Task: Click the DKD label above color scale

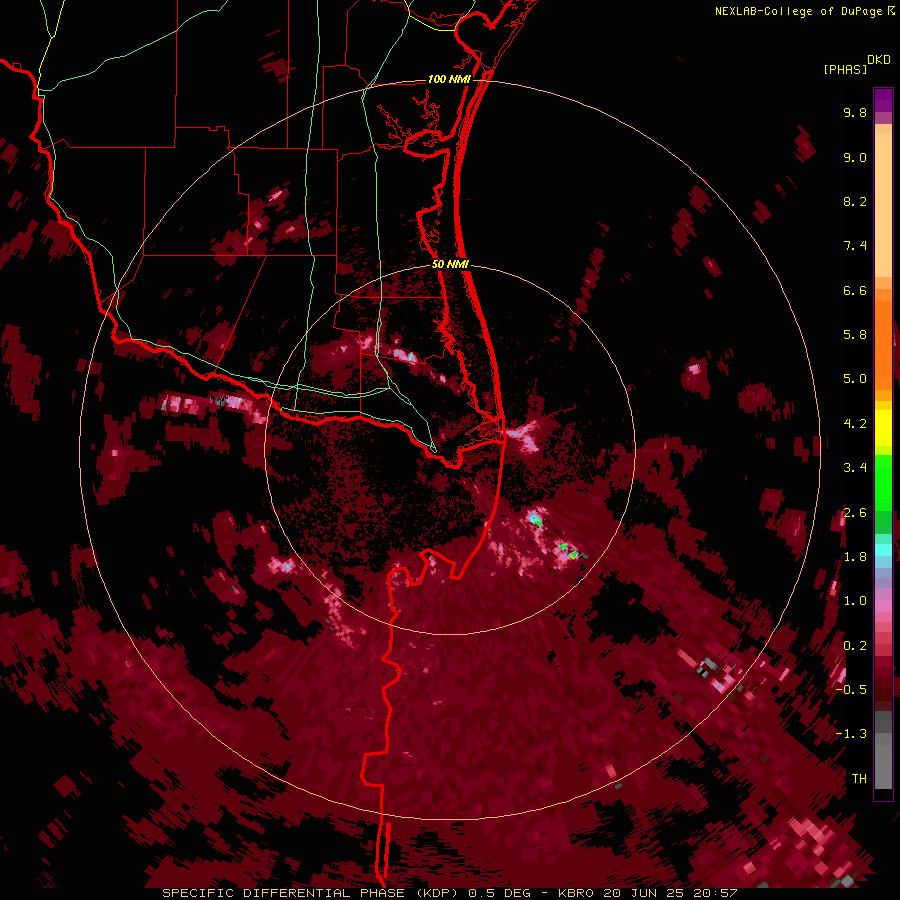Action: tap(879, 60)
